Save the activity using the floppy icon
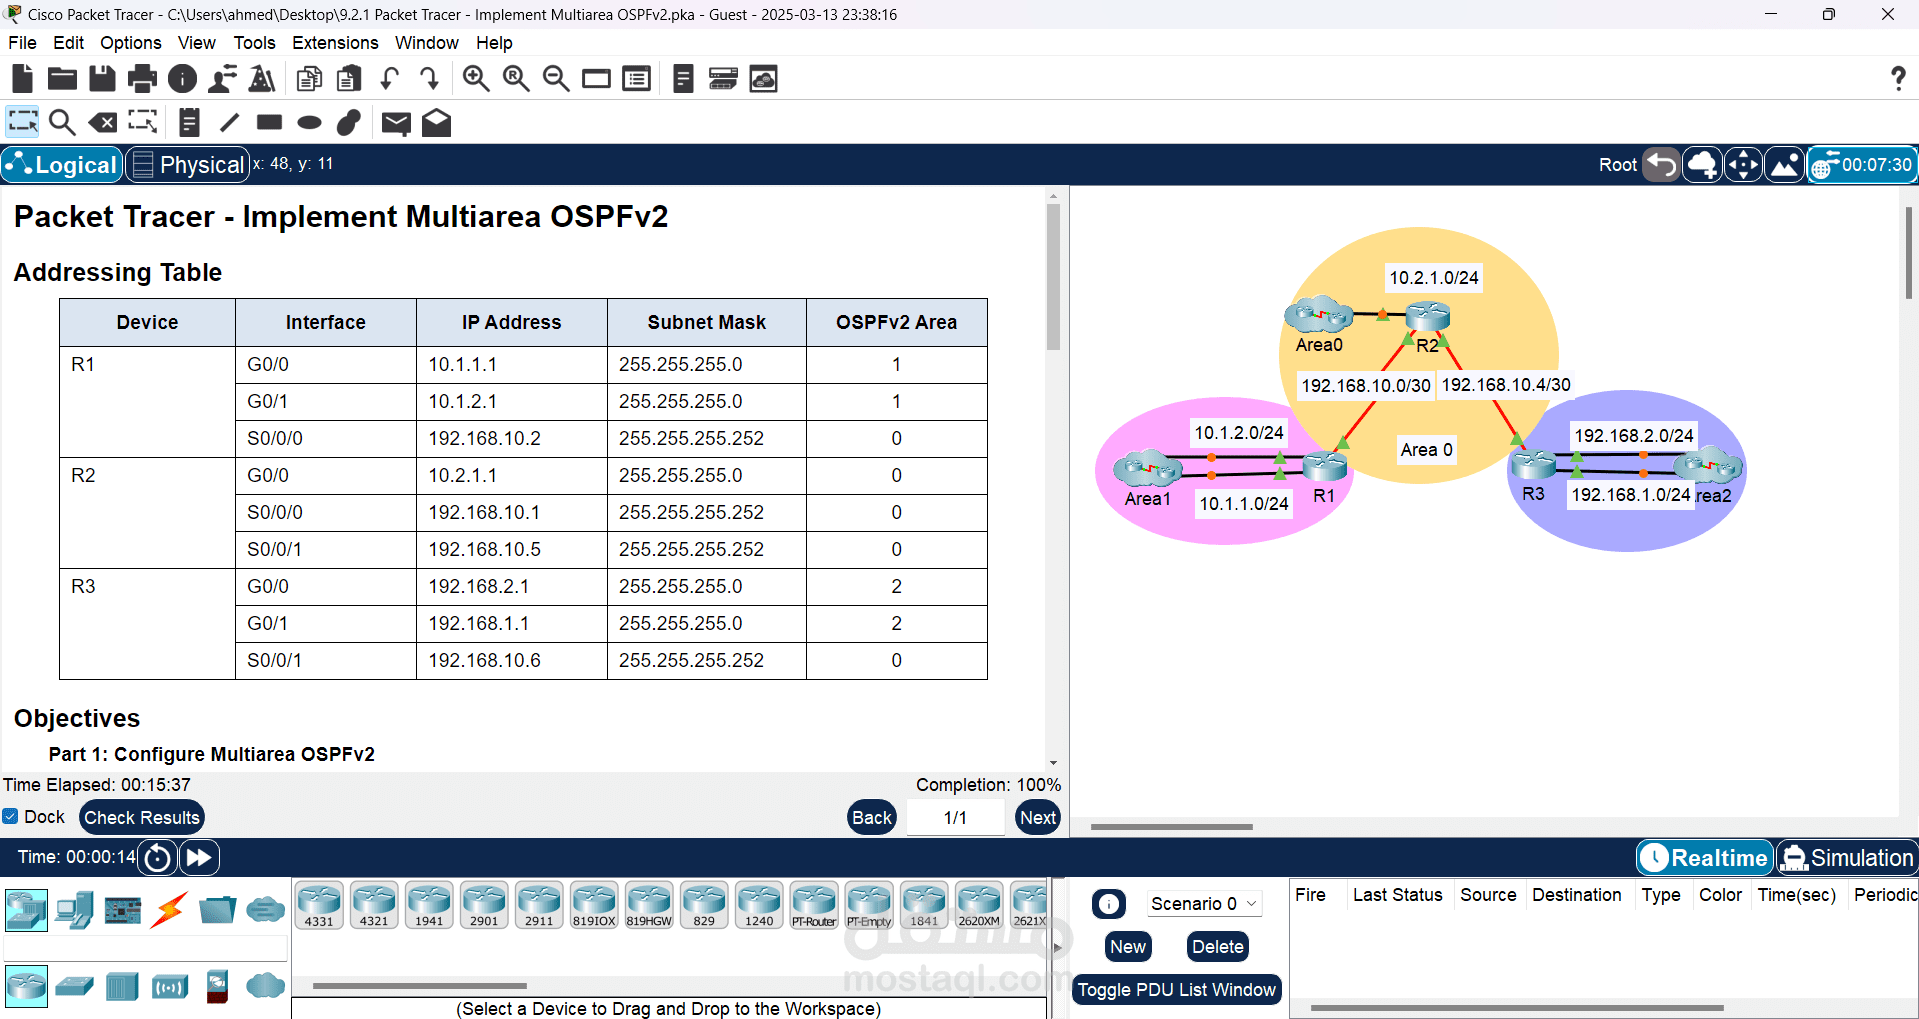The image size is (1919, 1019). tap(102, 78)
